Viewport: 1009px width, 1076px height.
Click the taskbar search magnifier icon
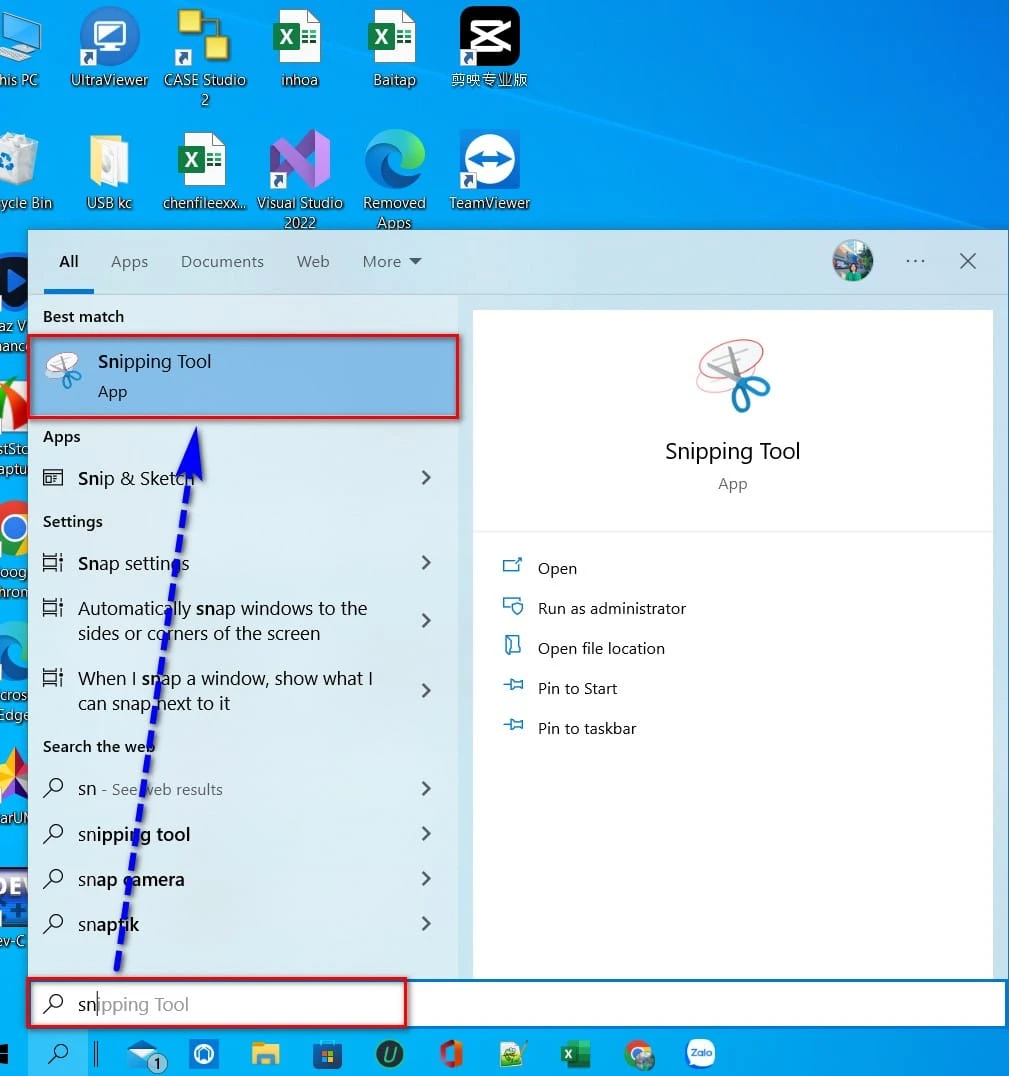point(59,1054)
